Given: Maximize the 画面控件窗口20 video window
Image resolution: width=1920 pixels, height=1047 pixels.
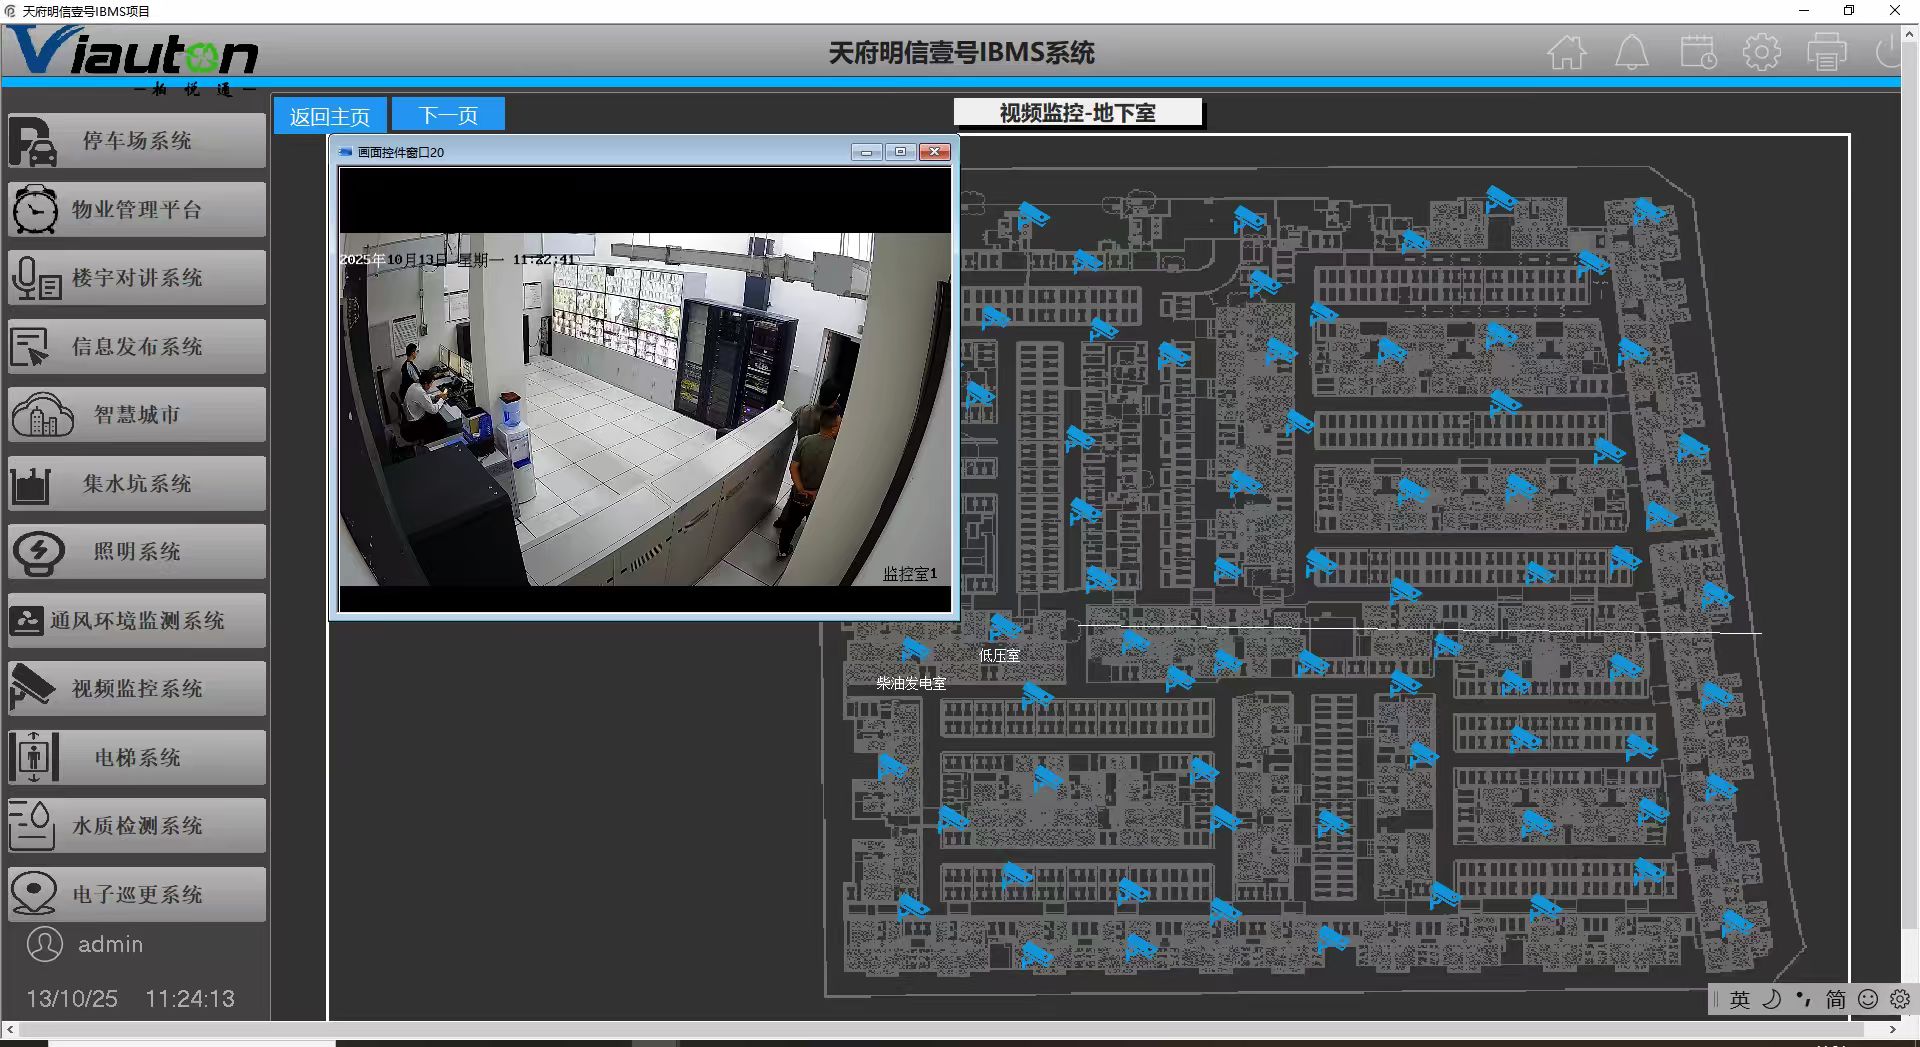Looking at the screenshot, I should (901, 152).
